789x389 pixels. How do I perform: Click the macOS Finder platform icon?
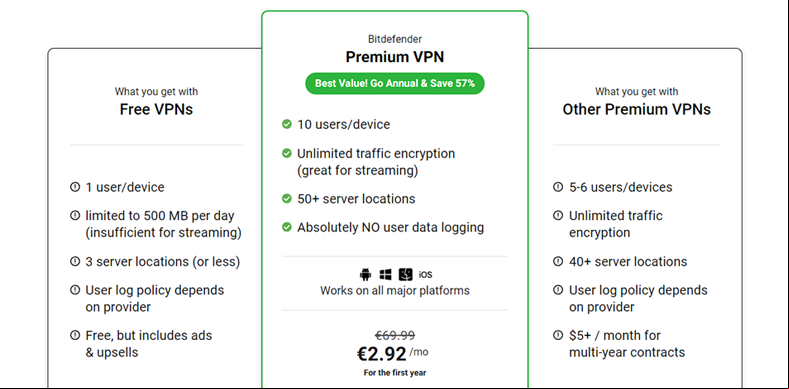point(406,275)
